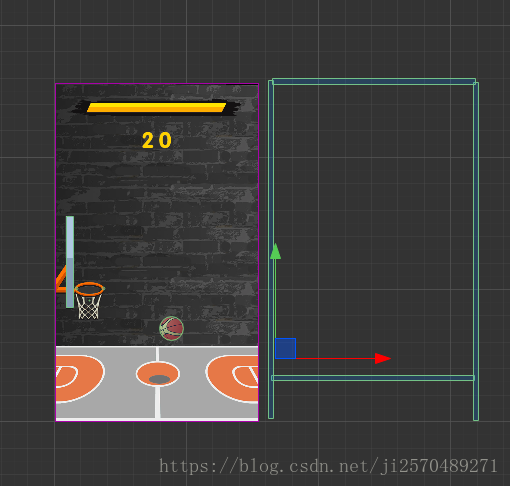Viewport: 510px width, 486px height.
Task: Select the top wall collider outline
Action: click(374, 81)
